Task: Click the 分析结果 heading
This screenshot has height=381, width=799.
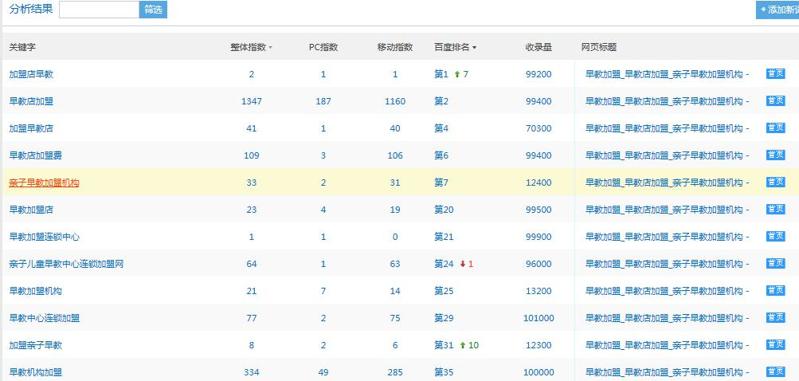Action: tap(31, 9)
